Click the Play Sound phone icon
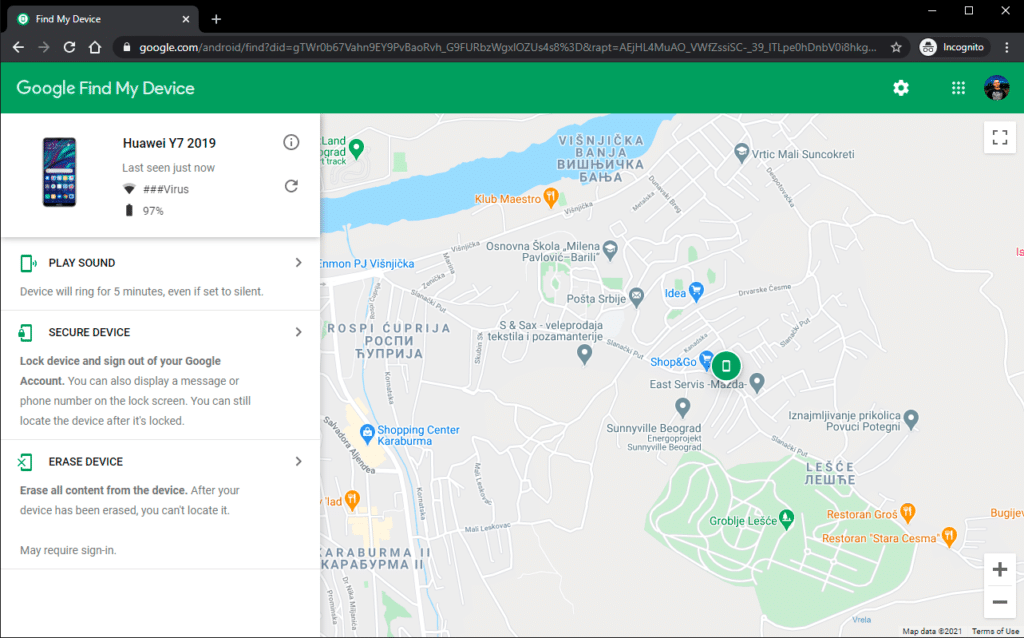The height and width of the screenshot is (638, 1024). (27, 263)
